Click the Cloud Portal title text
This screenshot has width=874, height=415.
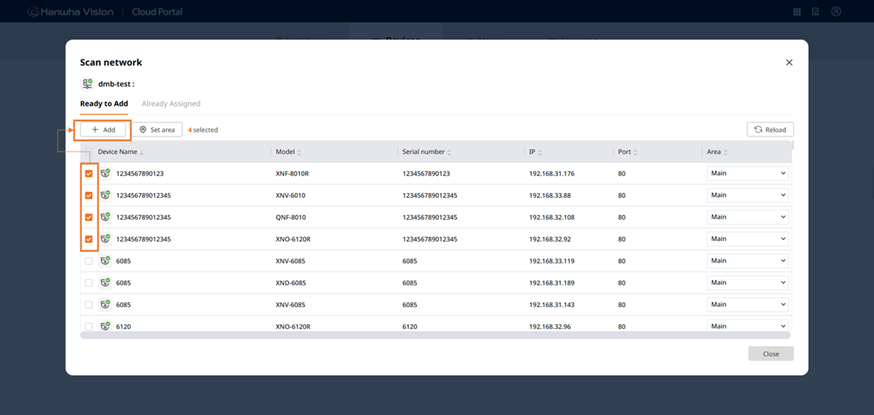pos(157,12)
